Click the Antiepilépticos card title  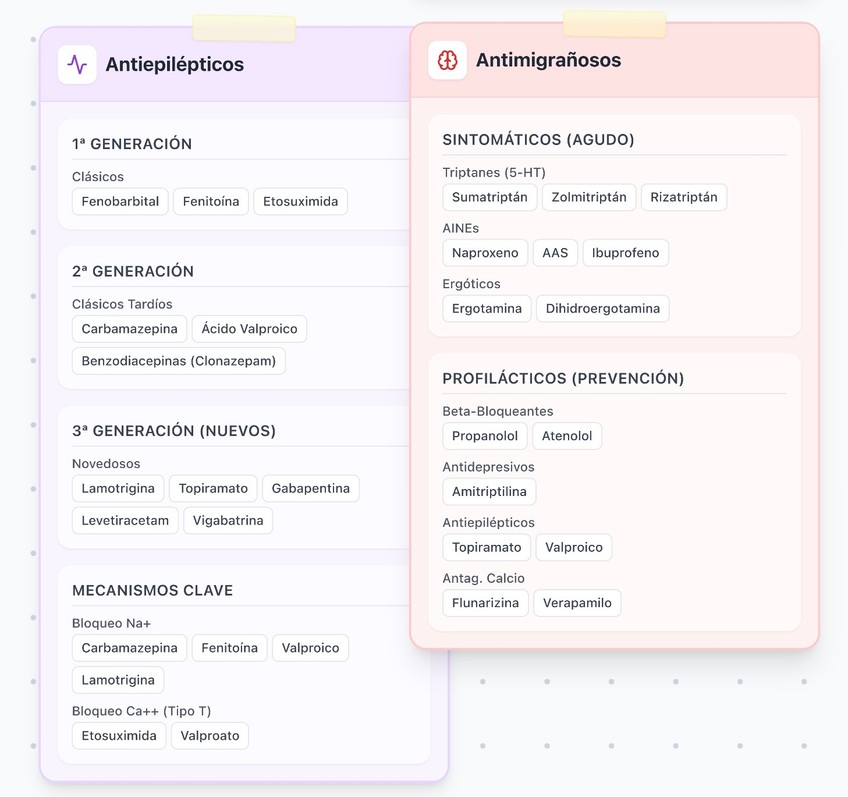175,64
